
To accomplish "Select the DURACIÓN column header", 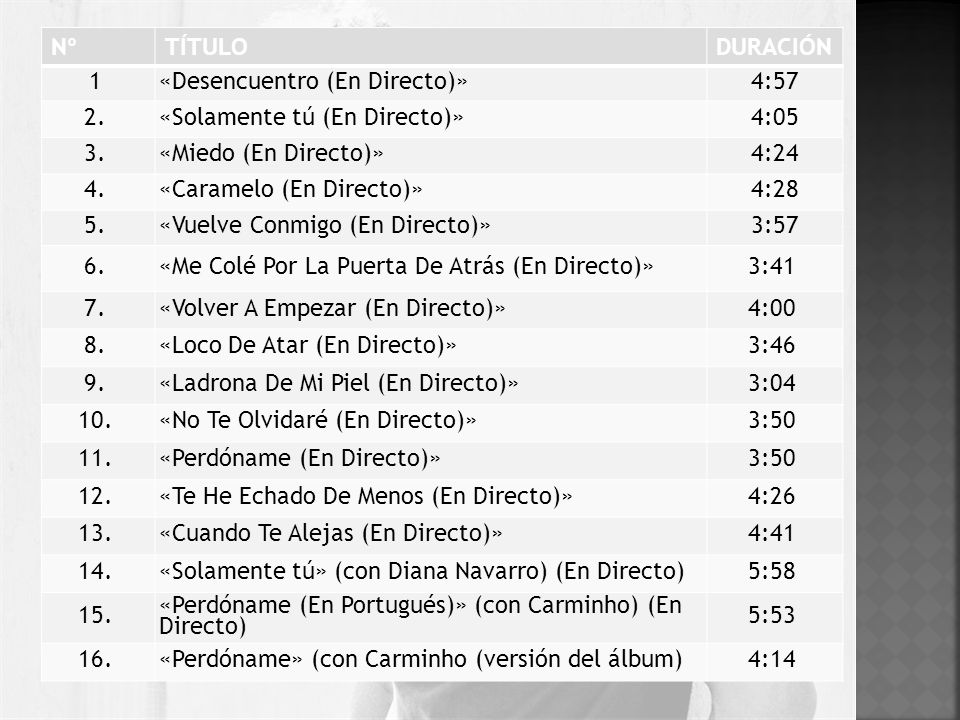I will [774, 46].
